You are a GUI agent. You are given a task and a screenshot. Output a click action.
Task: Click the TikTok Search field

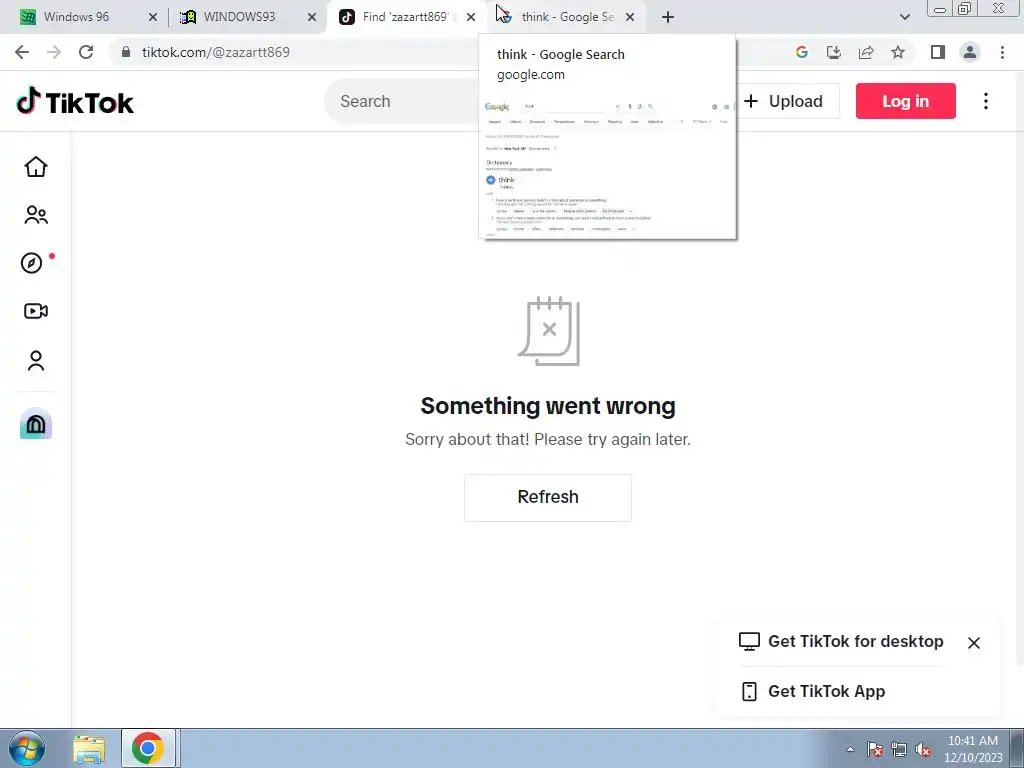click(x=402, y=101)
